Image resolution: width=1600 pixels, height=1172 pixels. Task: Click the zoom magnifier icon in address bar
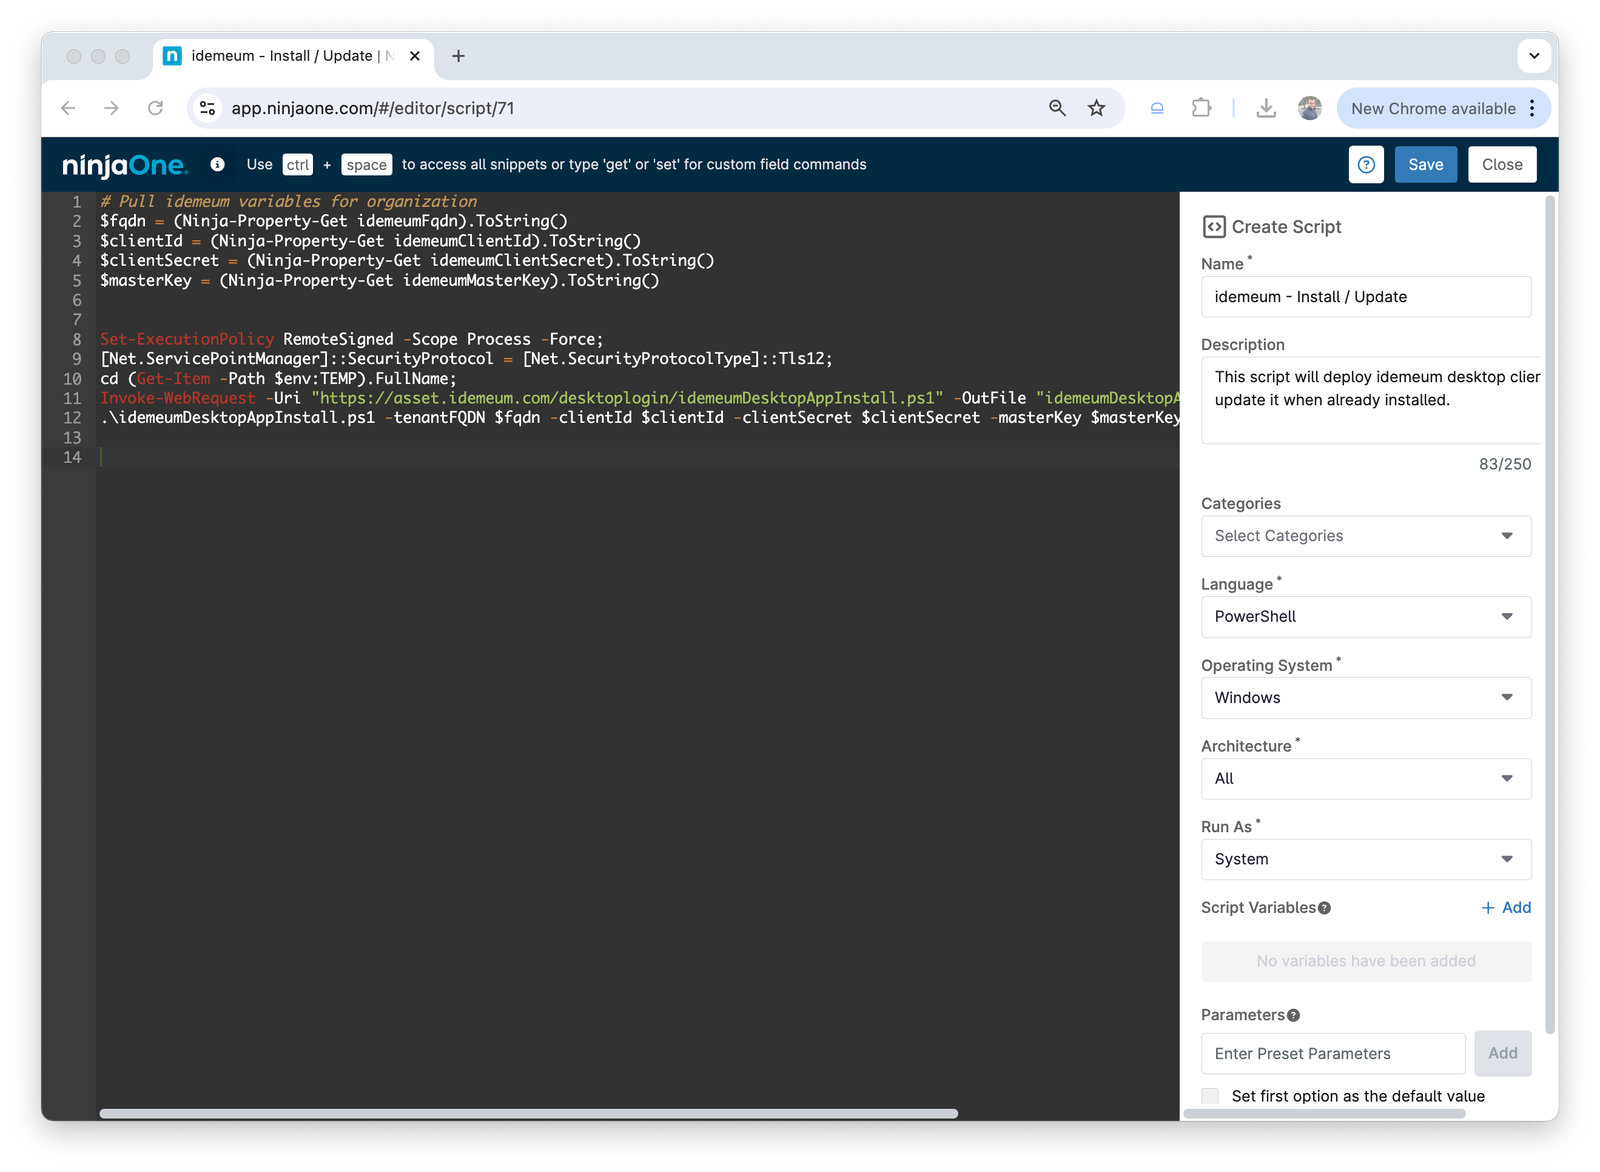(1057, 108)
